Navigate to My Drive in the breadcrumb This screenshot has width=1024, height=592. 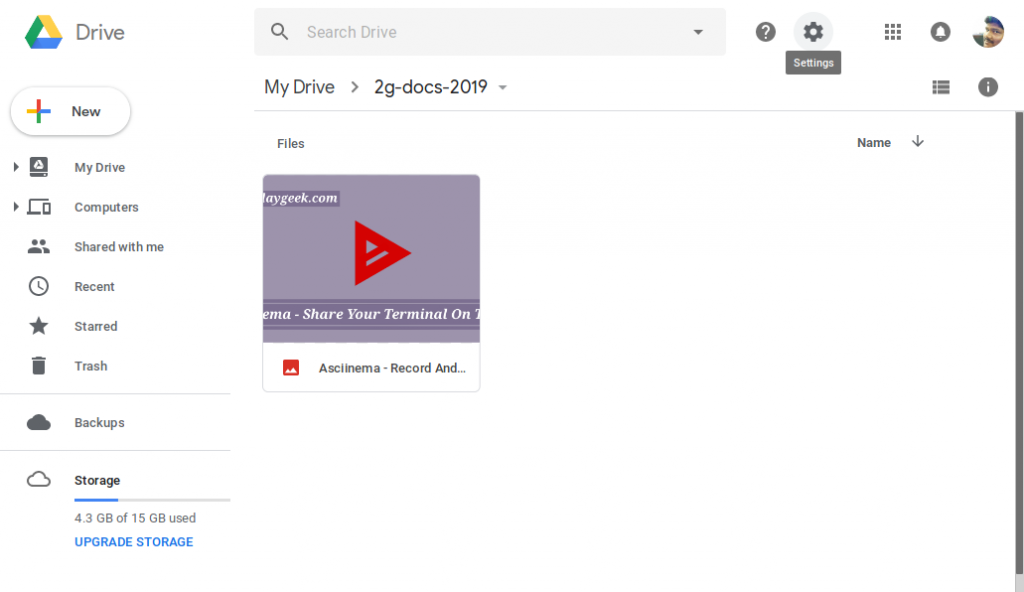click(x=299, y=87)
